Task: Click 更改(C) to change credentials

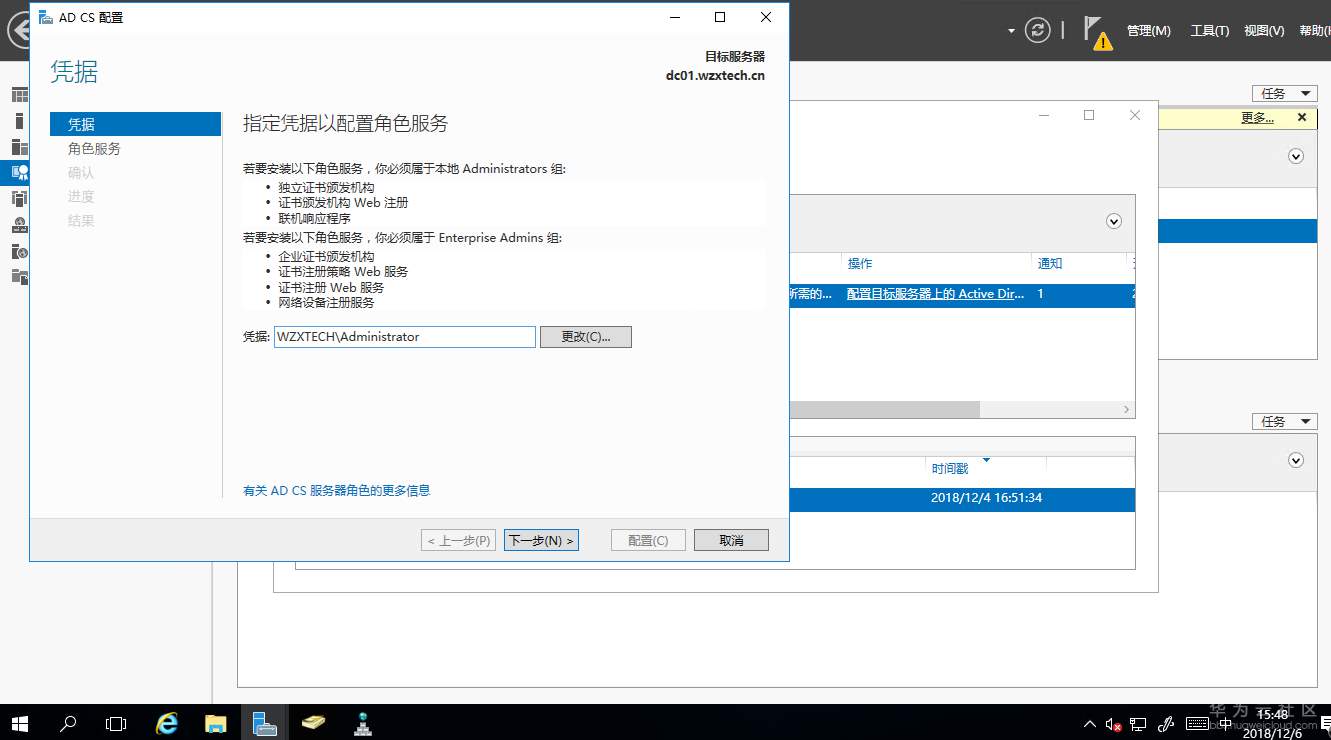Action: [x=585, y=336]
